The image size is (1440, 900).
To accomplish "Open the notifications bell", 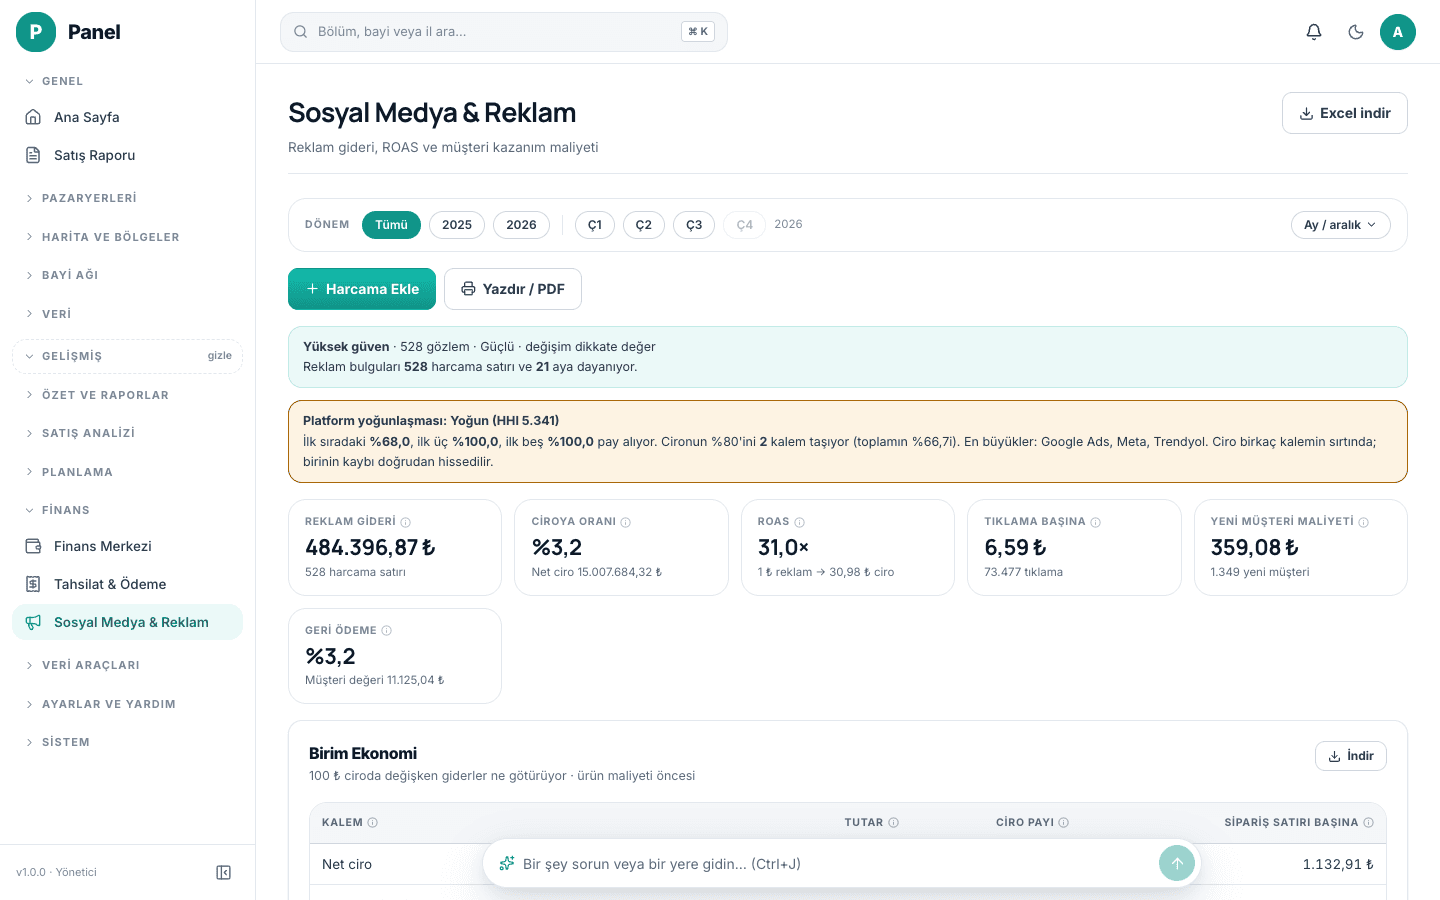I will [1314, 32].
